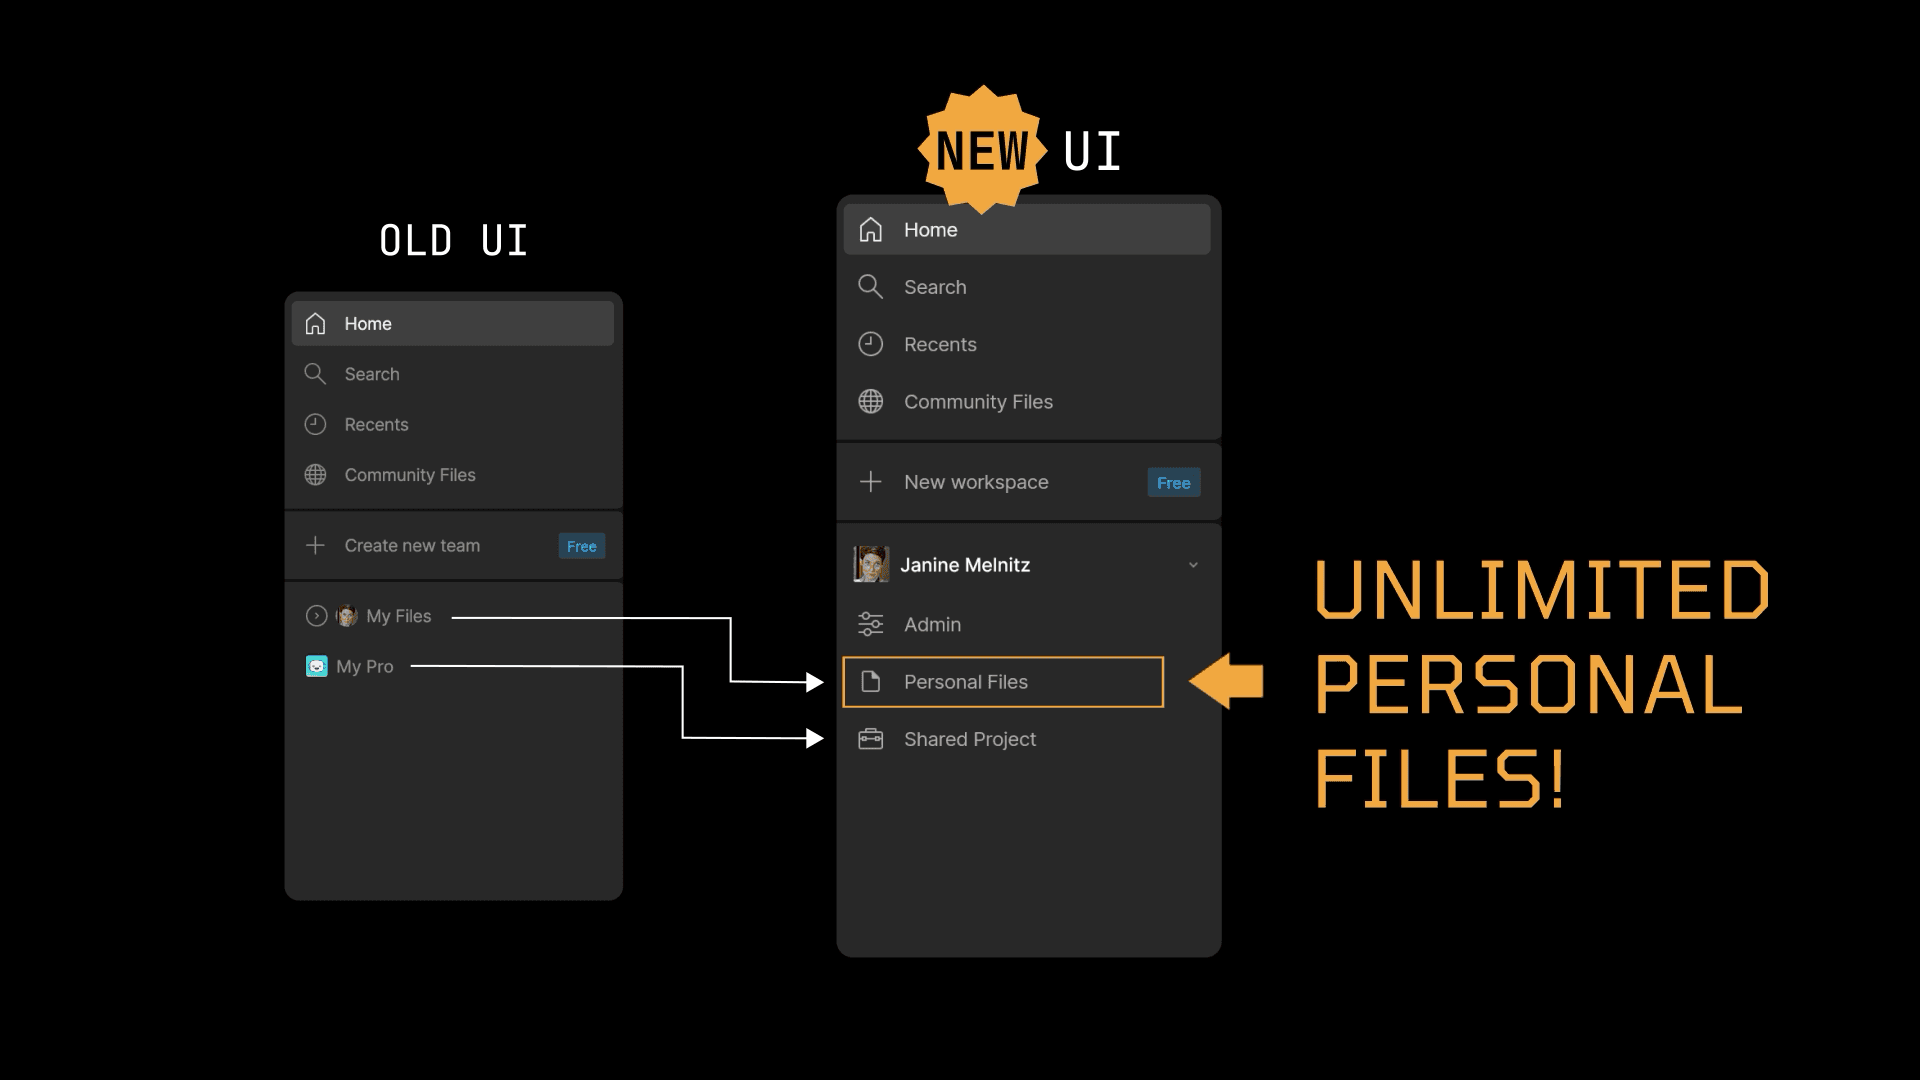Screen dimensions: 1920x1080
Task: Select Home in the old UI sidebar
Action: coord(367,324)
